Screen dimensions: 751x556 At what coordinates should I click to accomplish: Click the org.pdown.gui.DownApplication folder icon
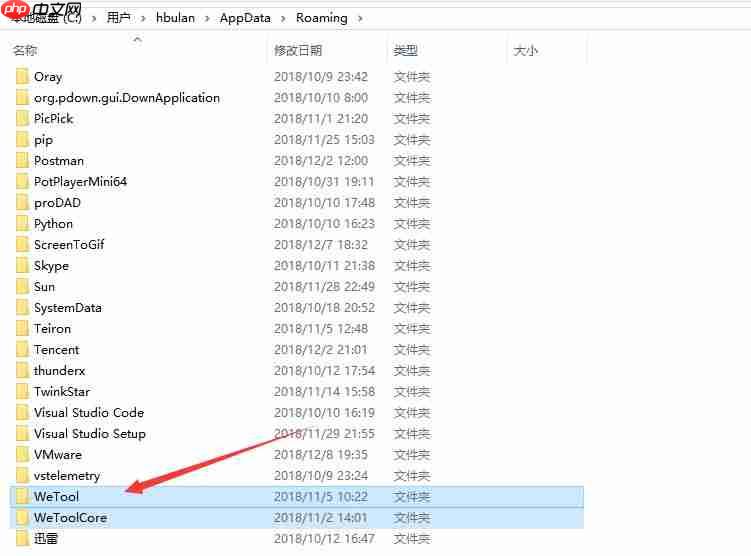click(x=22, y=98)
